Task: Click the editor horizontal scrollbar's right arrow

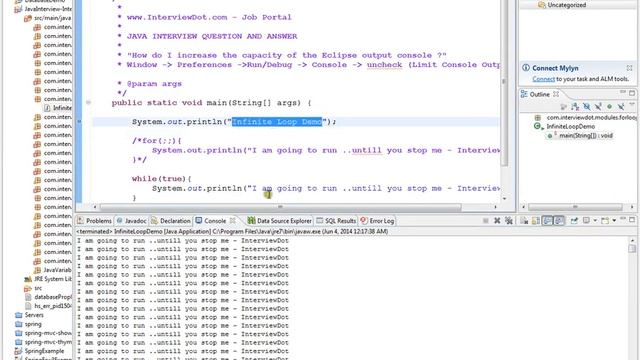Action: click(495, 207)
